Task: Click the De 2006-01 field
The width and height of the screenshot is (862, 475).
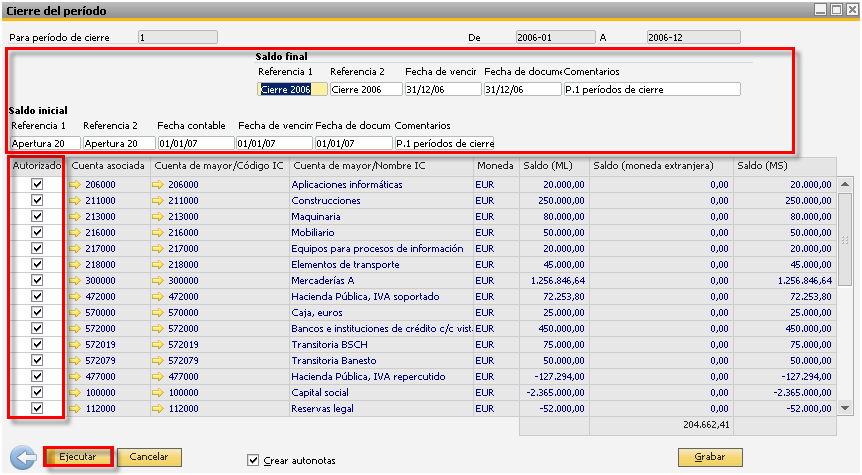Action: pos(555,37)
